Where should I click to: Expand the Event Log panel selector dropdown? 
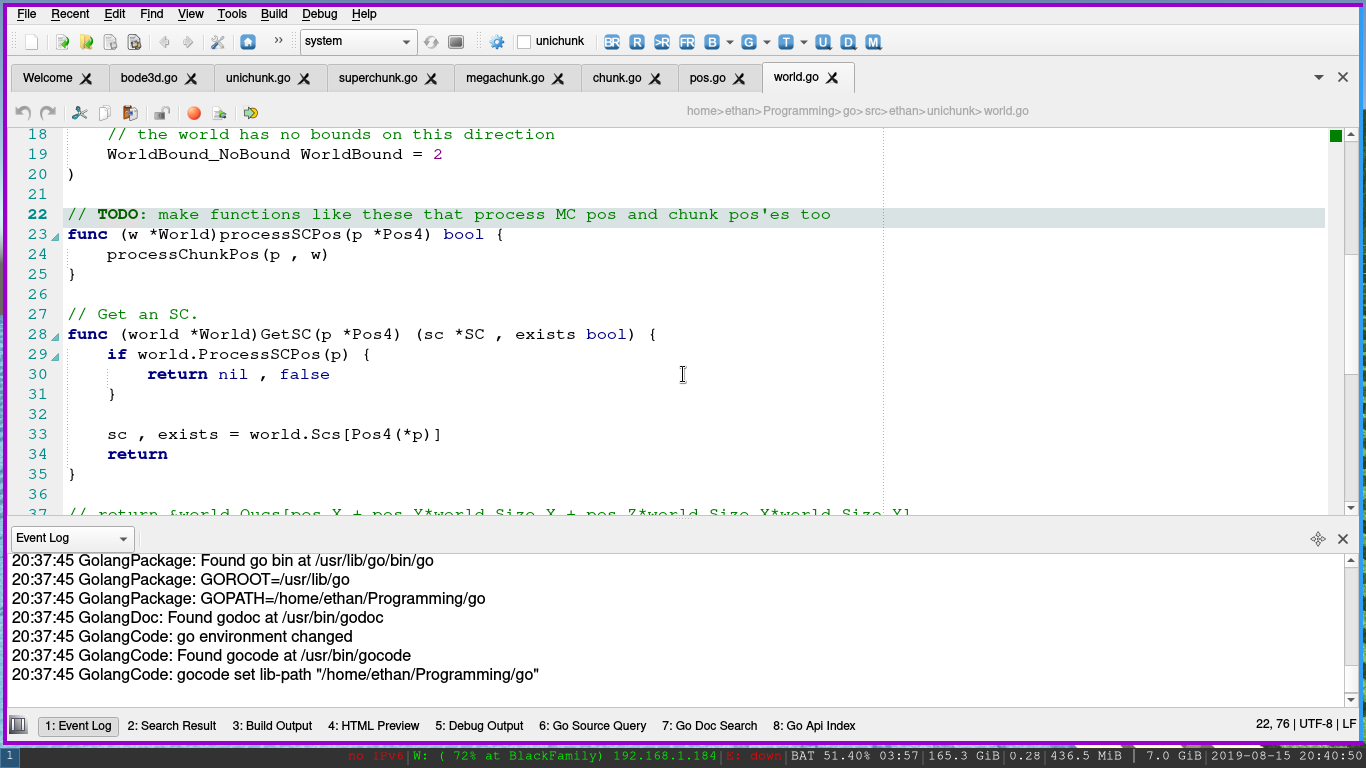(x=72, y=538)
